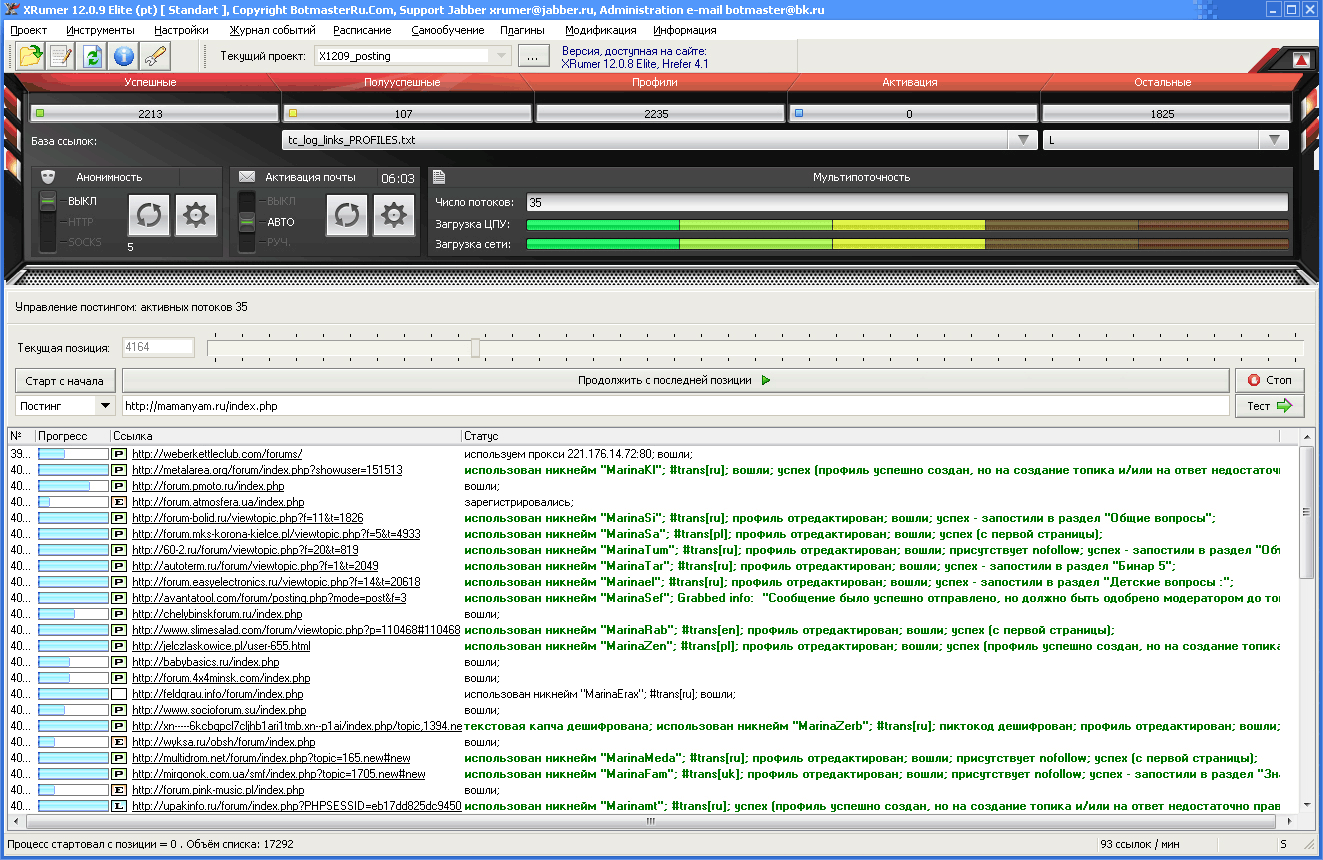Open the Журнал событий menu

click(272, 30)
